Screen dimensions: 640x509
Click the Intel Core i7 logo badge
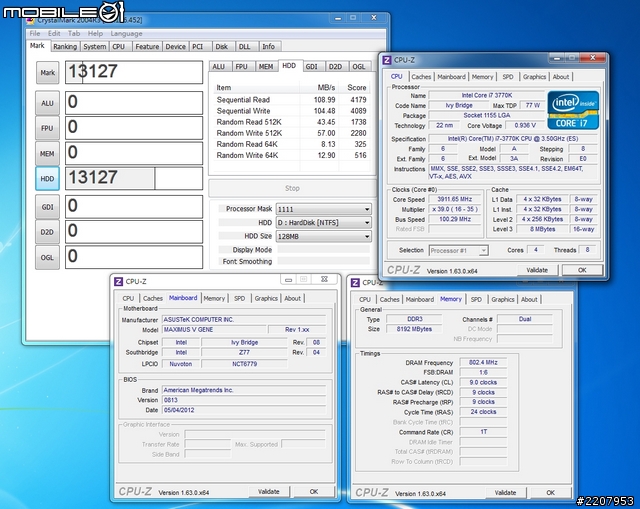point(573,110)
